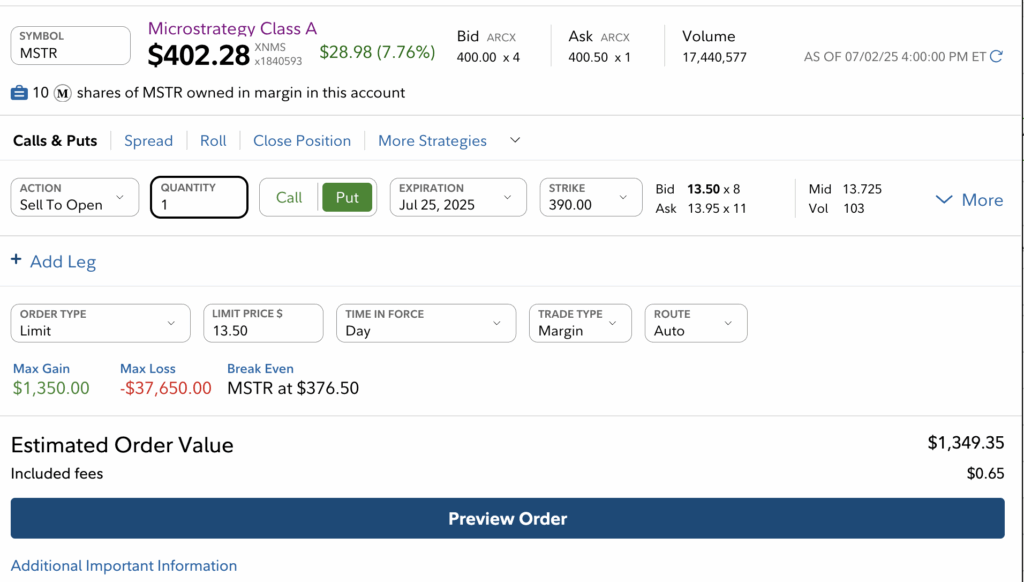The height and width of the screenshot is (582, 1024).
Task: Click the option bid price 13.50
Action: tap(703, 189)
